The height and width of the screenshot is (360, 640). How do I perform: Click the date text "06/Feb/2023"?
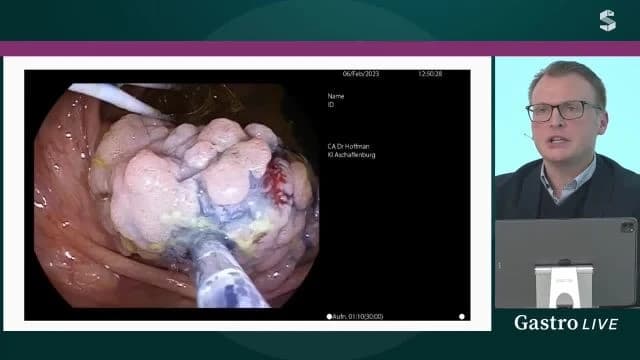click(x=361, y=74)
